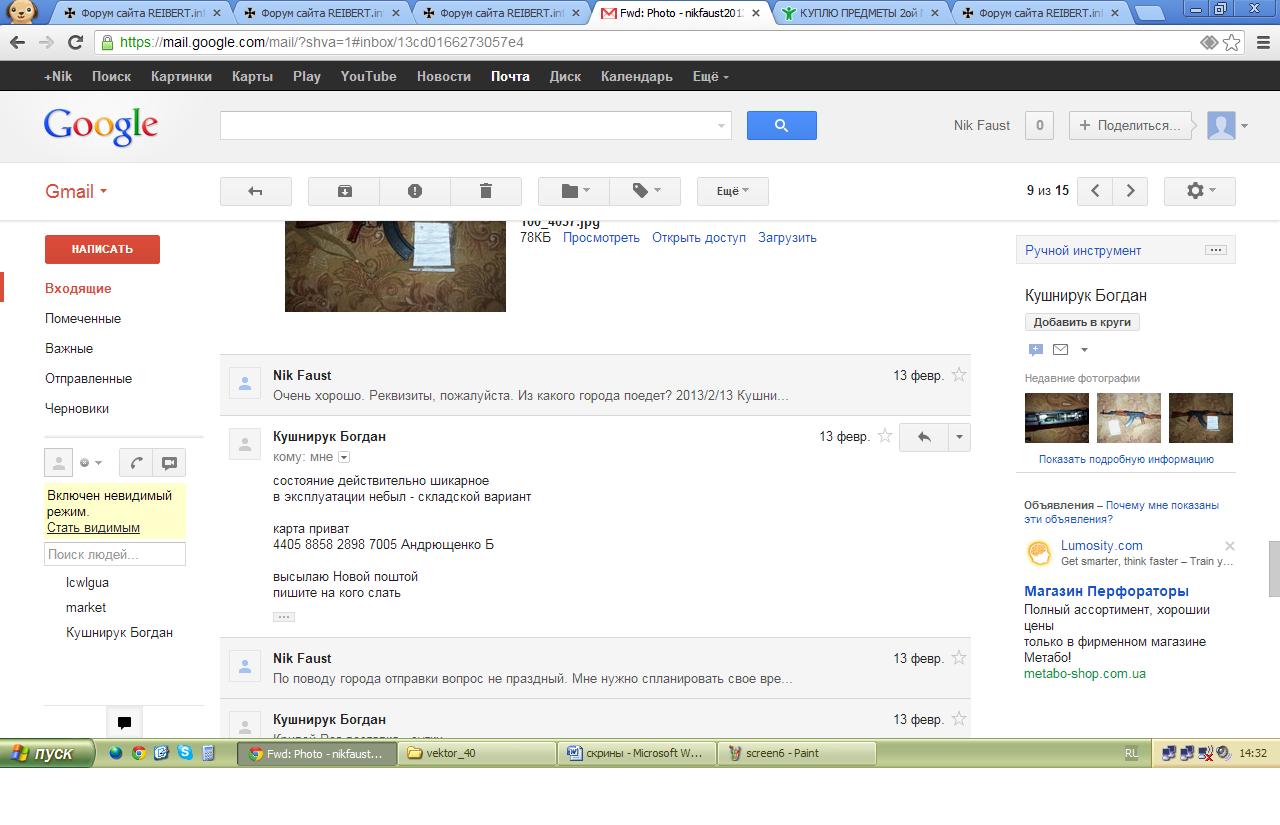
Task: Open the Move to folder button
Action: pyautogui.click(x=574, y=191)
